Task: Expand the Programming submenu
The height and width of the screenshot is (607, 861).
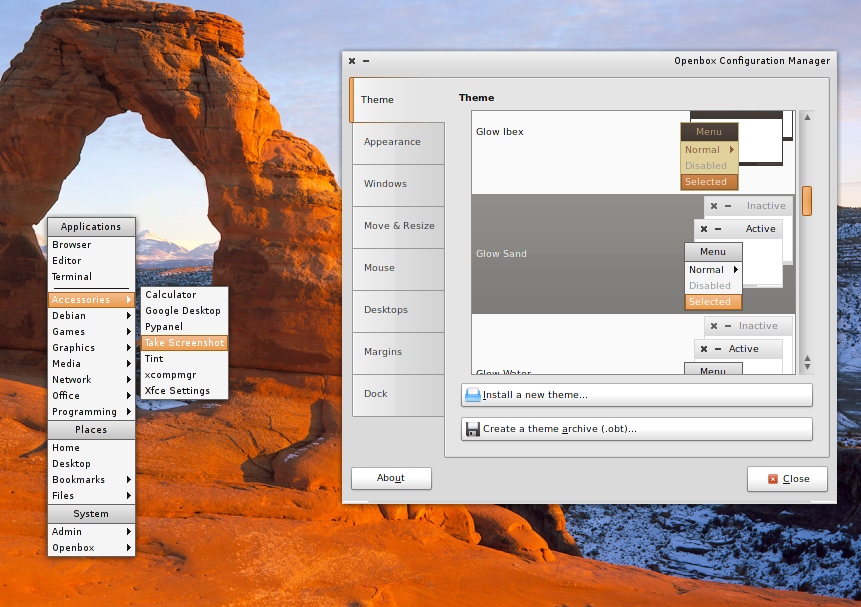Action: pyautogui.click(x=91, y=412)
